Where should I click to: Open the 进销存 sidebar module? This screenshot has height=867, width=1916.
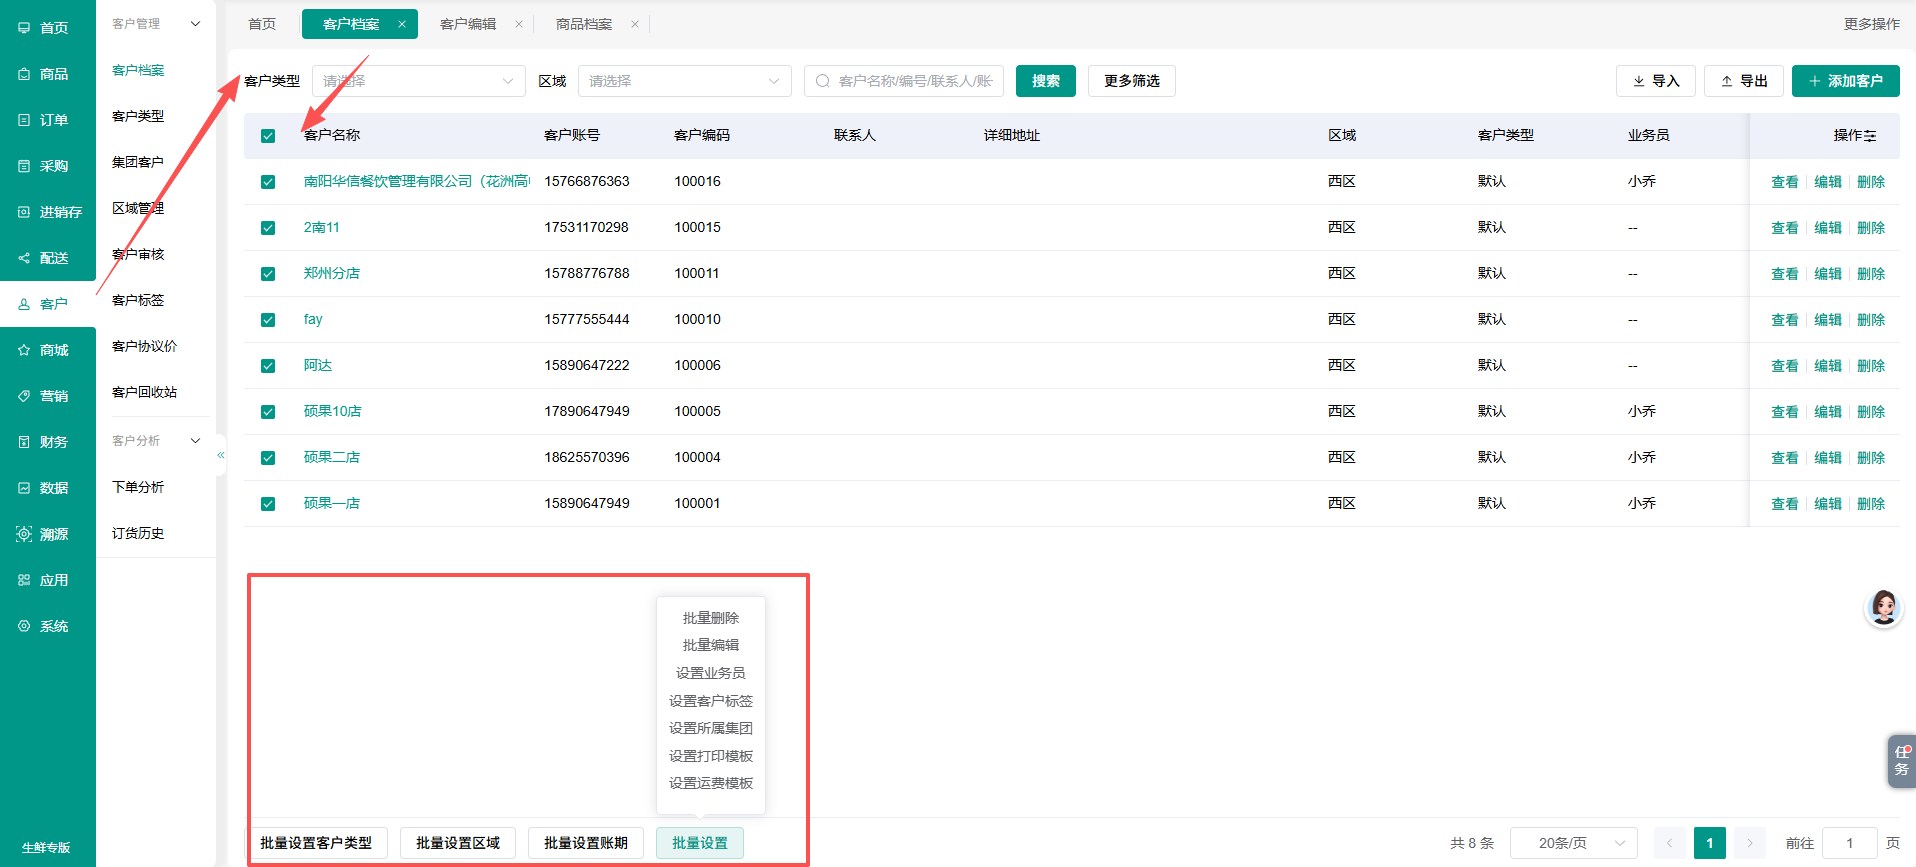click(49, 212)
